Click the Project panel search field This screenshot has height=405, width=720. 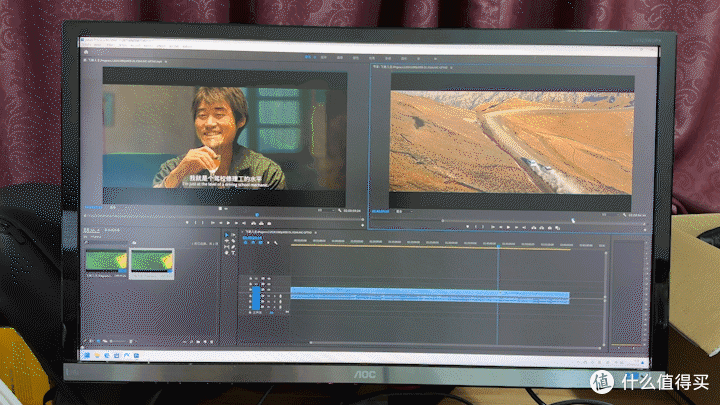[108, 242]
